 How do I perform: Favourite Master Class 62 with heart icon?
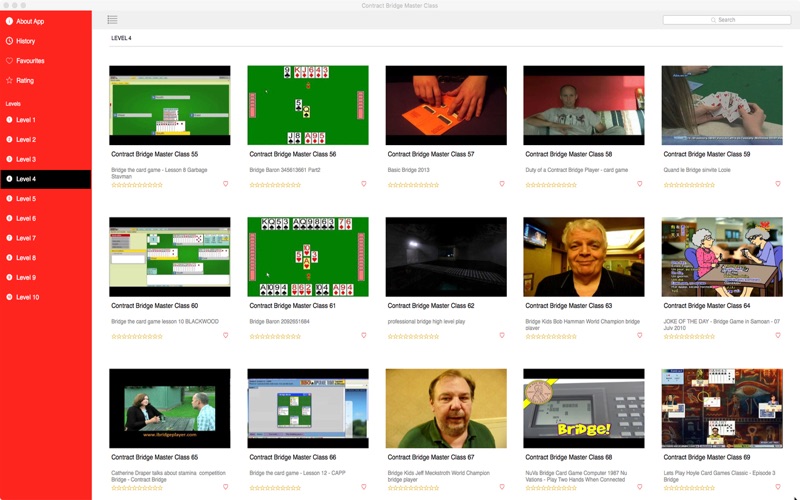(x=502, y=335)
